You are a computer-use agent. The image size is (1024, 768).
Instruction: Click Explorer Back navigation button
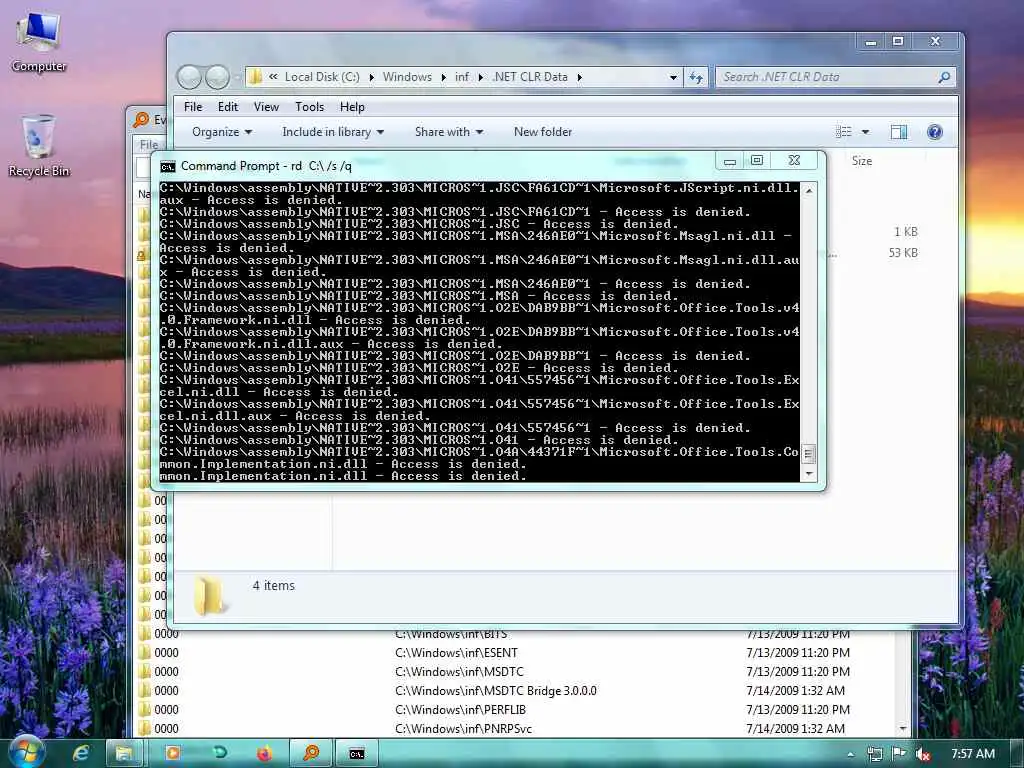coord(189,77)
